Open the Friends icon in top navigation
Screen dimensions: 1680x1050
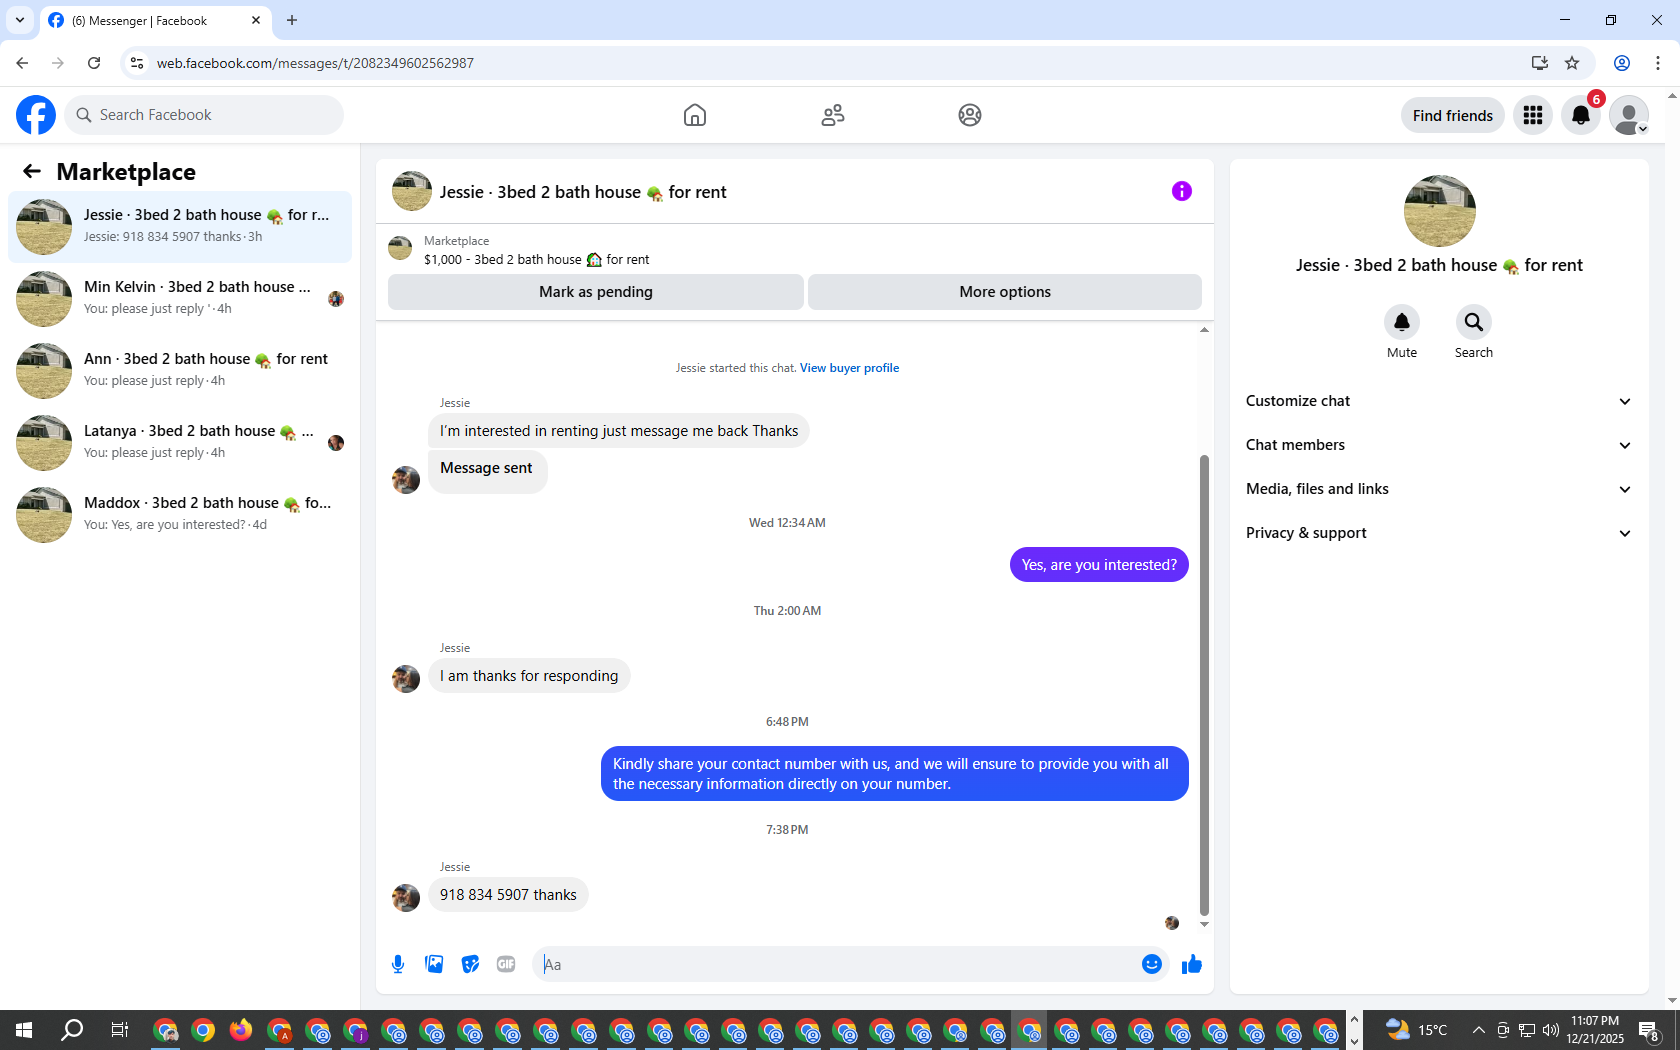(833, 115)
